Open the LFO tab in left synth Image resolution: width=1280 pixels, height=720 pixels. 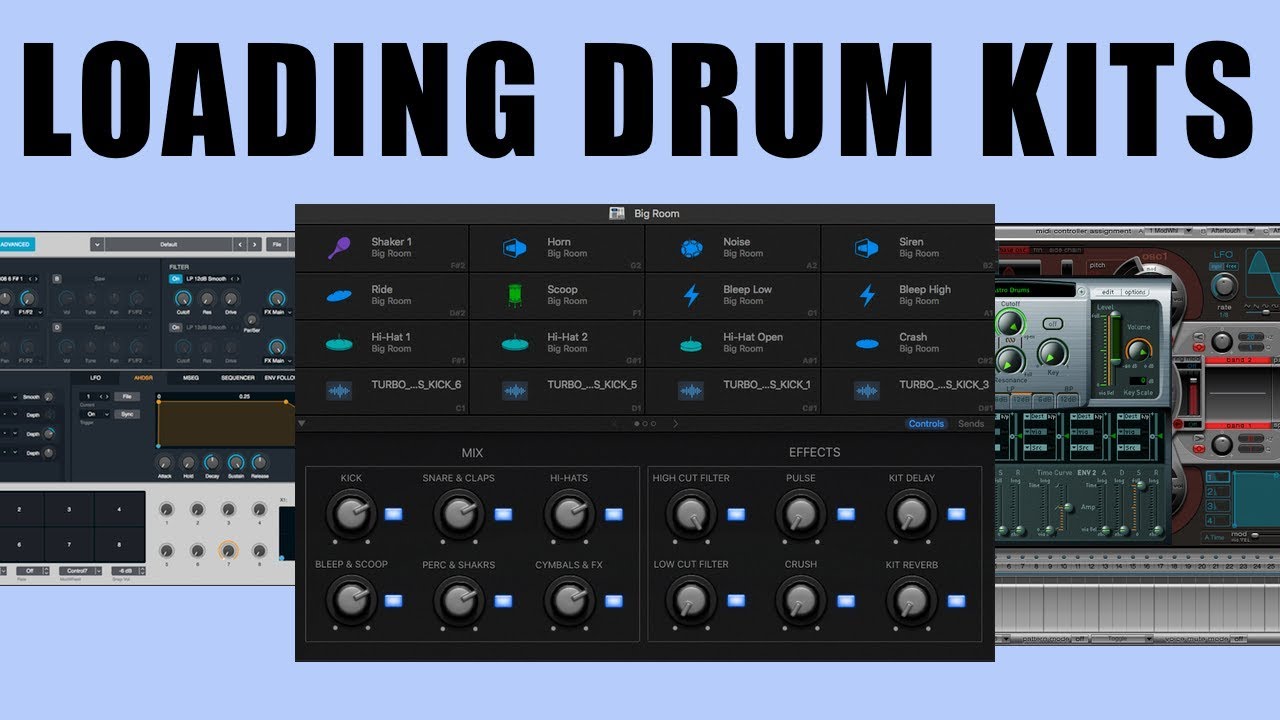(96, 378)
